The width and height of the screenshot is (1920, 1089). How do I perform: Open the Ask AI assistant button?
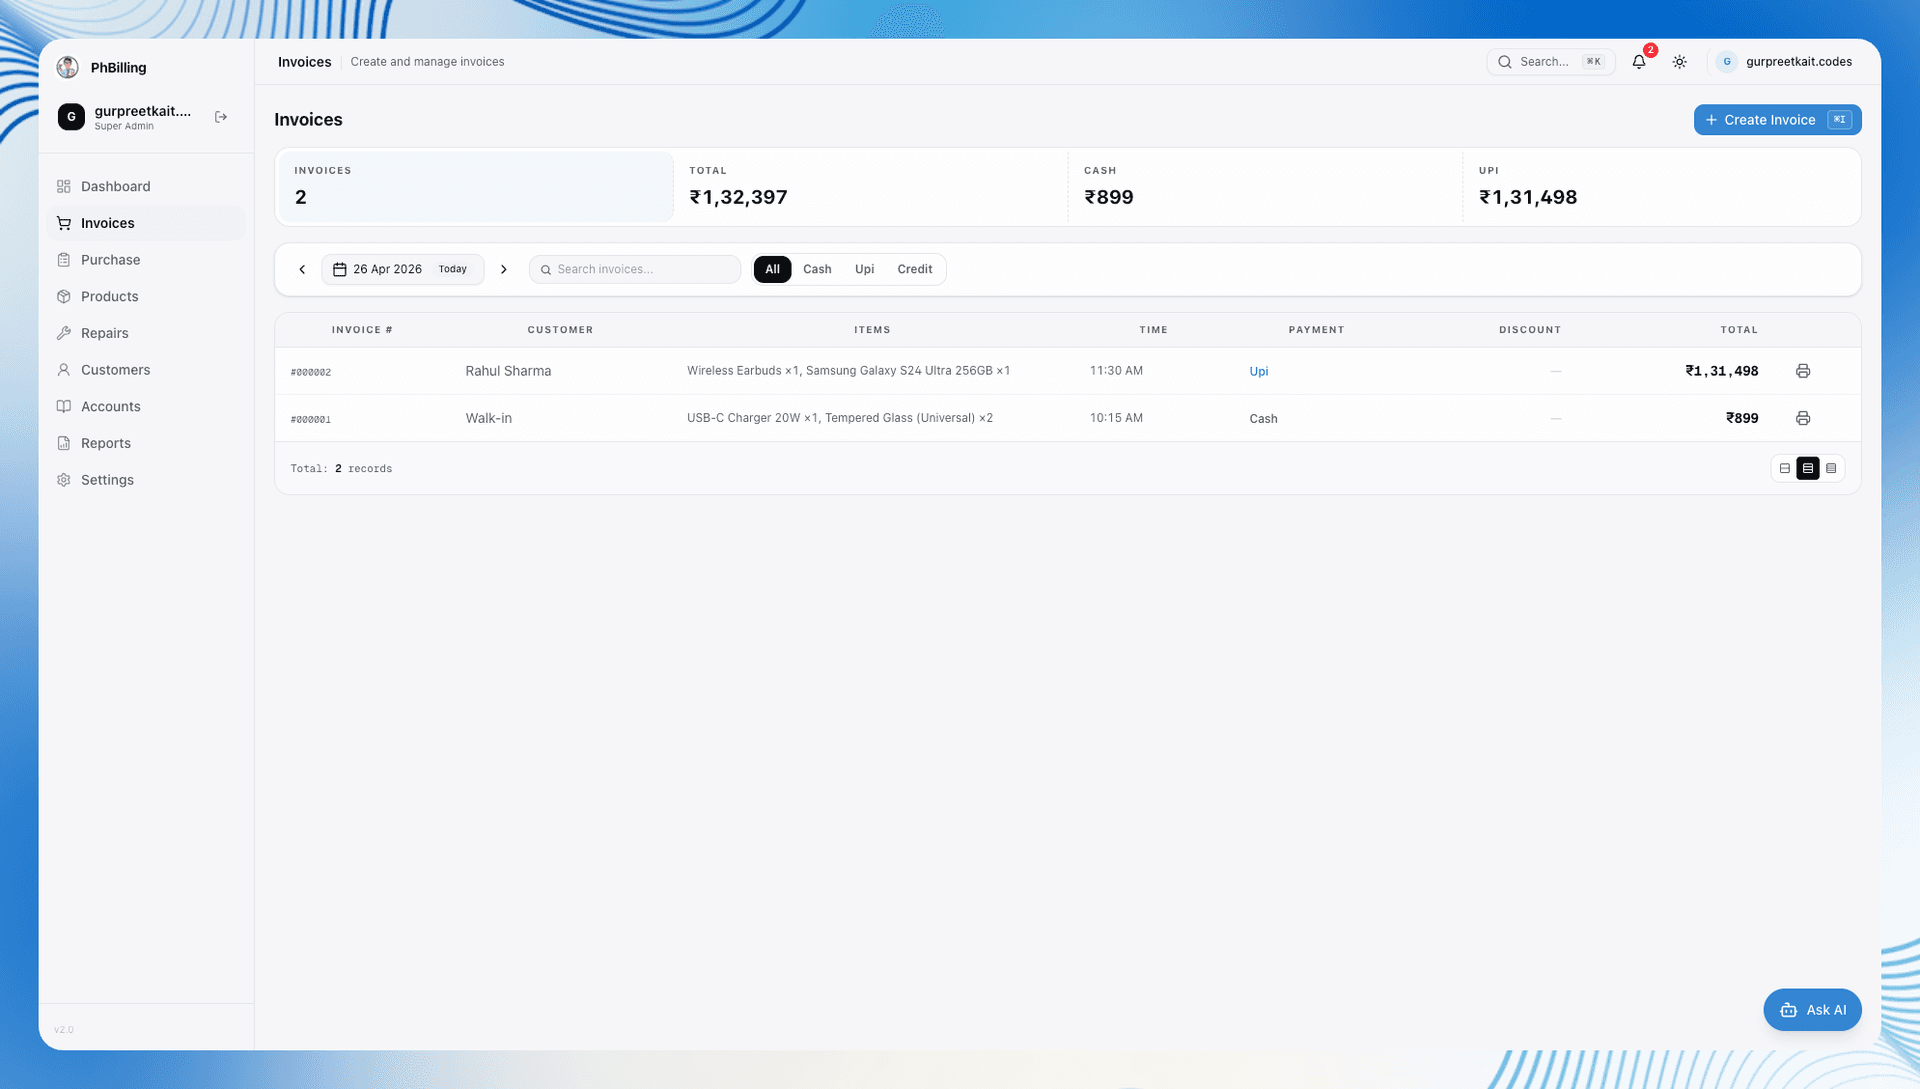pos(1812,1010)
